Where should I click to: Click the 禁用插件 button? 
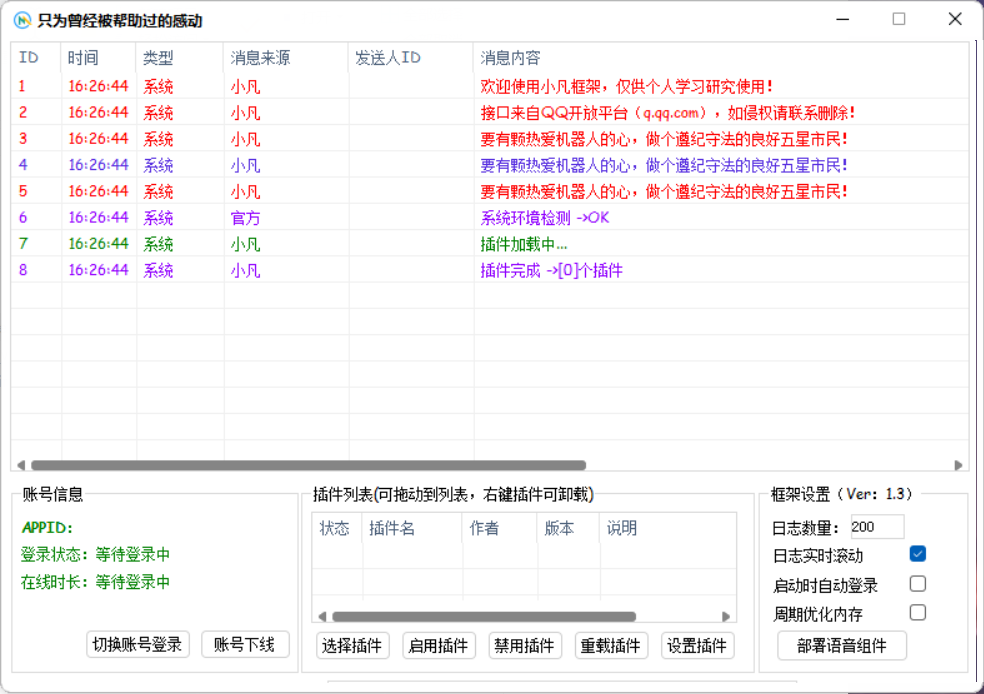[527, 646]
